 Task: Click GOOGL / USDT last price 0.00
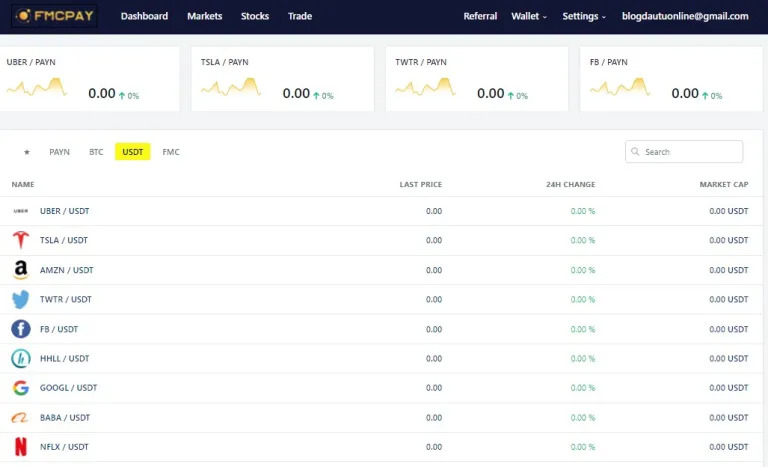click(x=434, y=388)
